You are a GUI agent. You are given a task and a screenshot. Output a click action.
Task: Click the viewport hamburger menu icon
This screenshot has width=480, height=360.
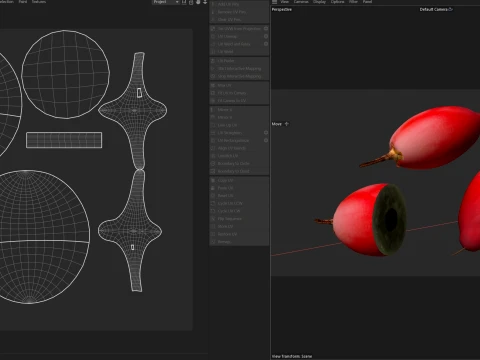274,2
